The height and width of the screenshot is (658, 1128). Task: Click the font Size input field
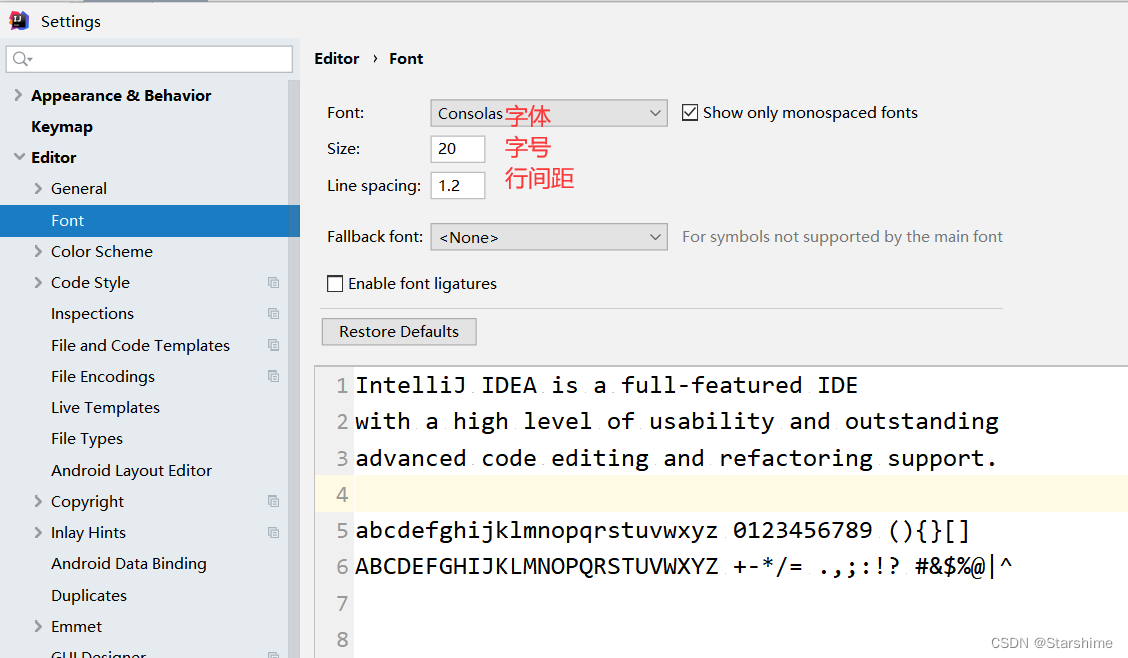457,148
